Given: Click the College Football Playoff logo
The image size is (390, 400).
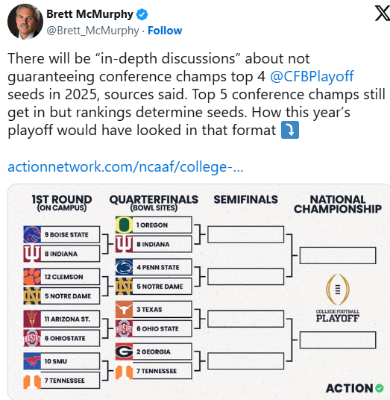Looking at the screenshot, I should (338, 298).
